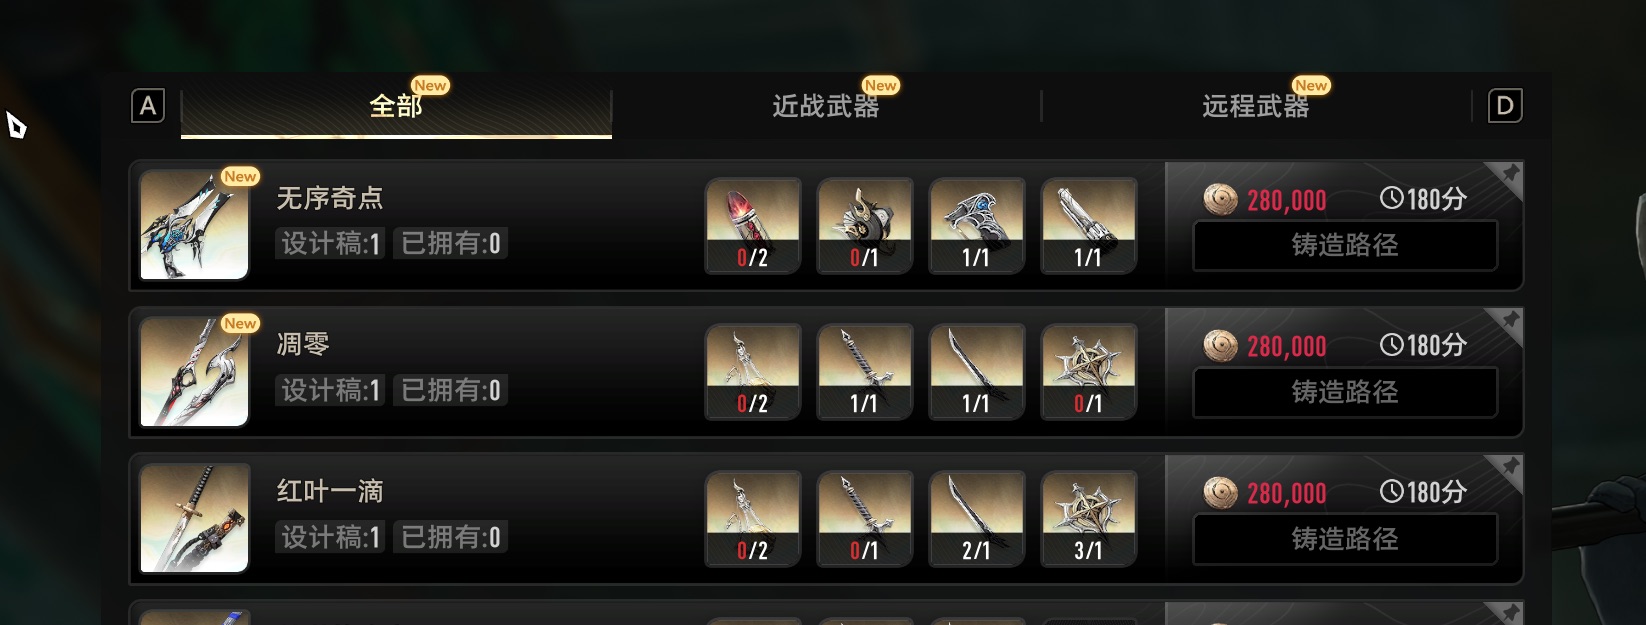Switch to the 近战武器 tab
Viewport: 1646px width, 625px height.
(x=826, y=106)
